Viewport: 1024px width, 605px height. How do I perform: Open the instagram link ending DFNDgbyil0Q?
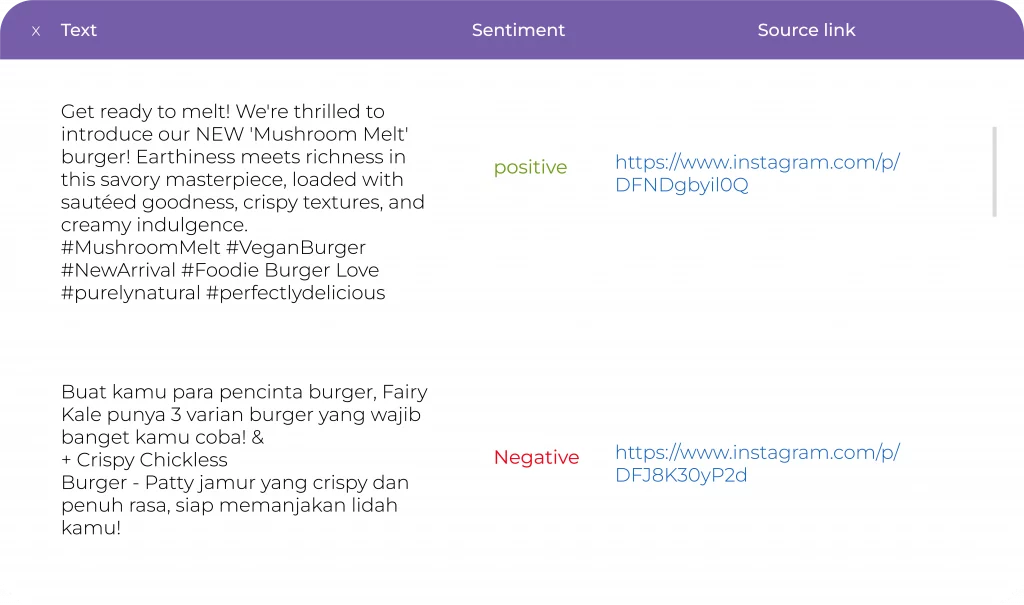[x=757, y=173]
